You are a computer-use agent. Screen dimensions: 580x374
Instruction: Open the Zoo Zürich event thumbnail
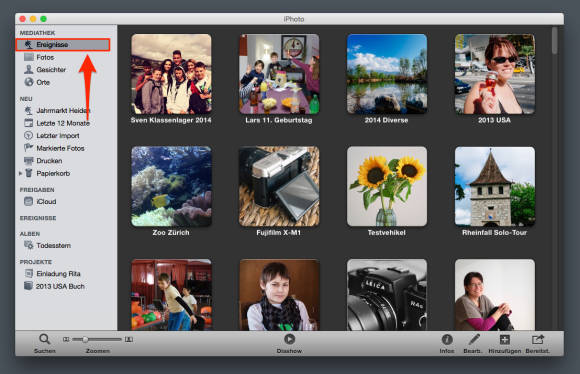click(171, 186)
